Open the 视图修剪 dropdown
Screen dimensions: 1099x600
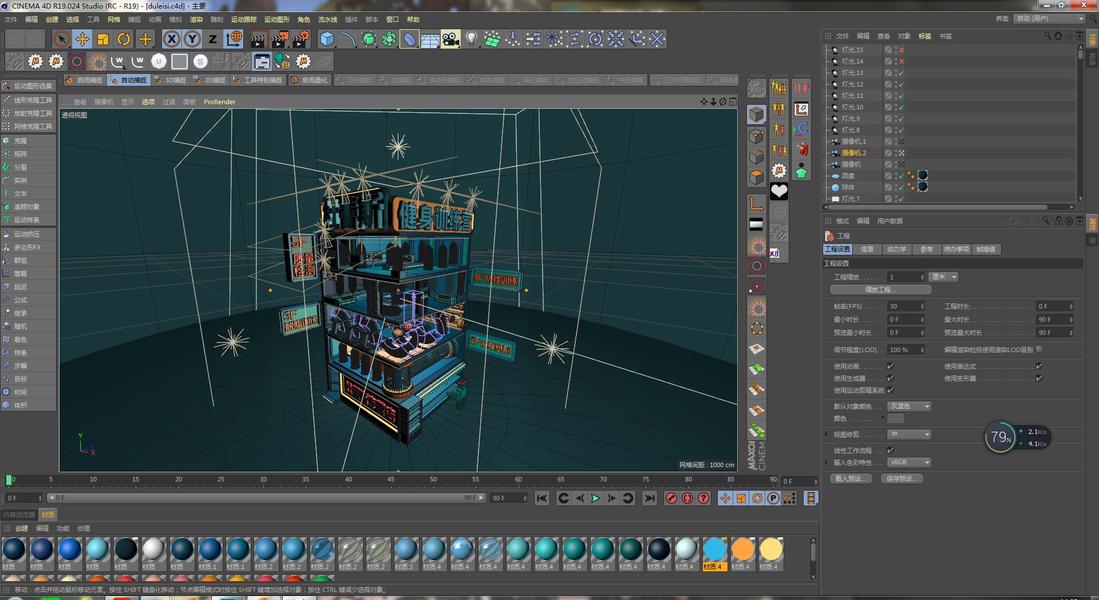pos(909,435)
